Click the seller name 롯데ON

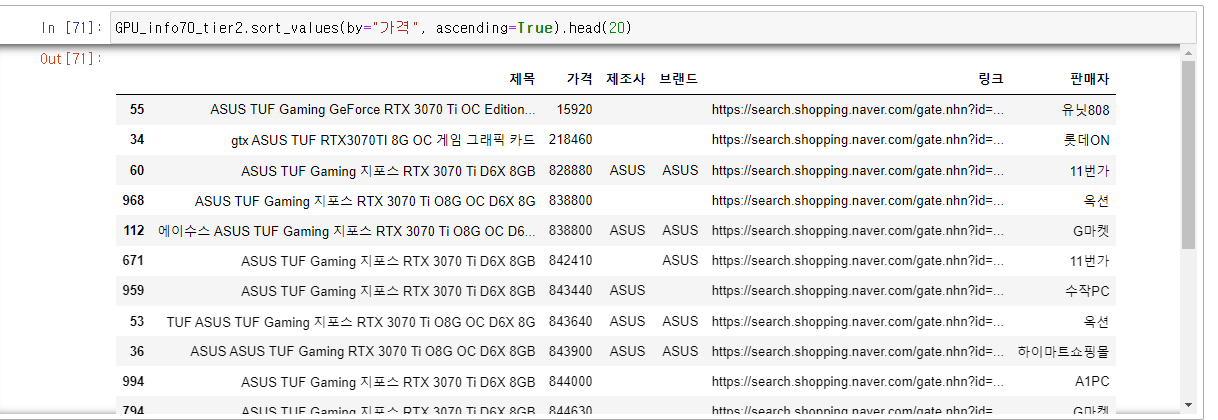coord(1087,139)
